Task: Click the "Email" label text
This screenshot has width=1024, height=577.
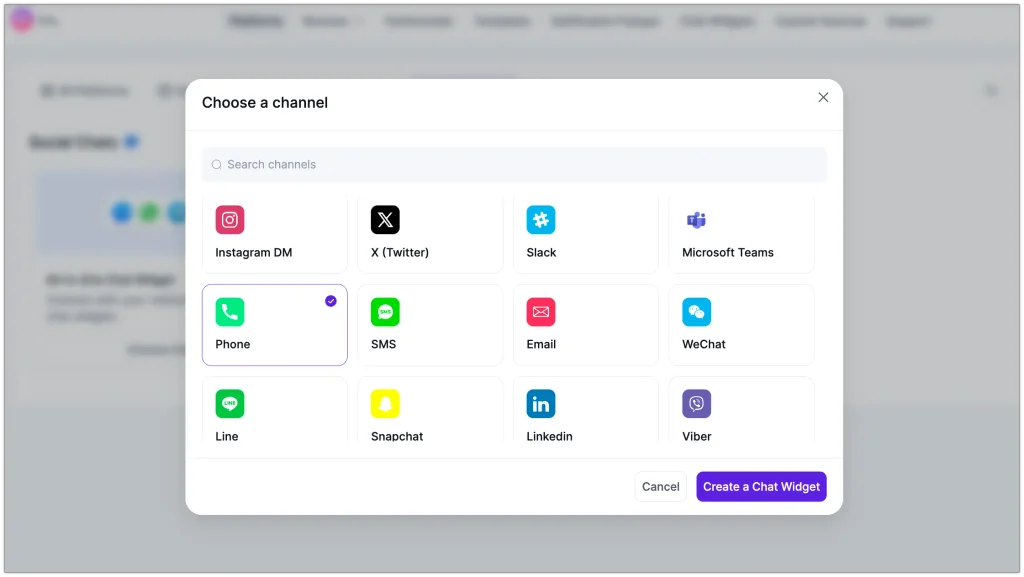Action: [x=541, y=345]
